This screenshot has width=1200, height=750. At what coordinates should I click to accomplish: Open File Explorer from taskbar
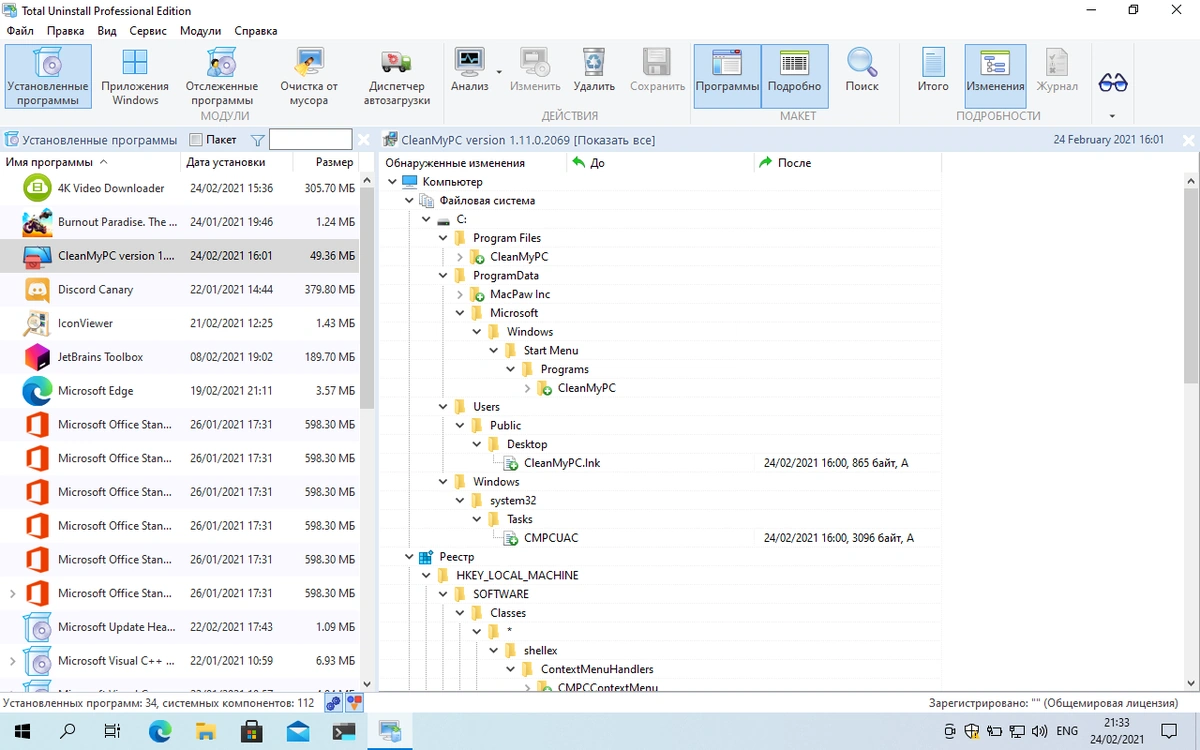coord(206,731)
